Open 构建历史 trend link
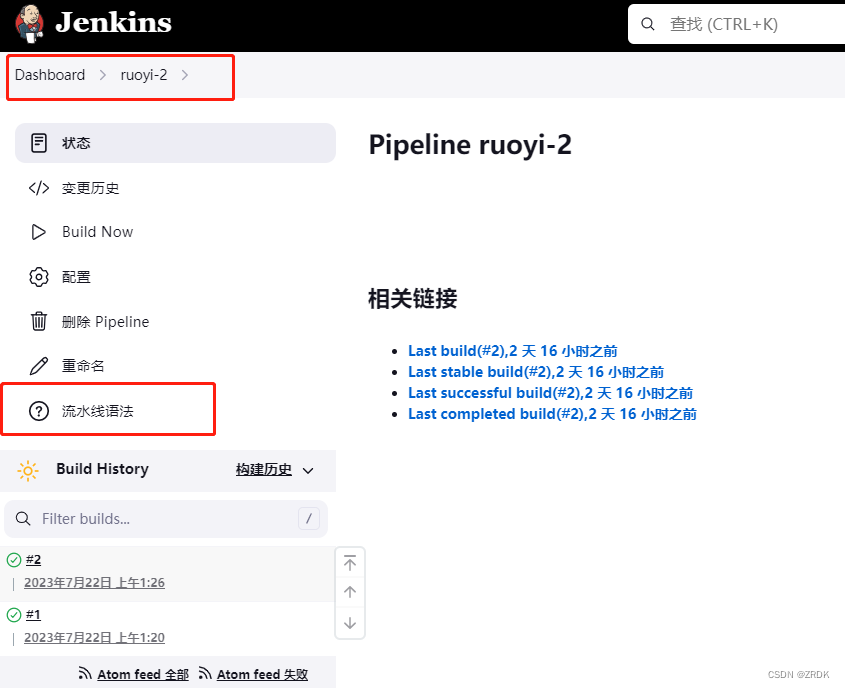 click(x=264, y=470)
